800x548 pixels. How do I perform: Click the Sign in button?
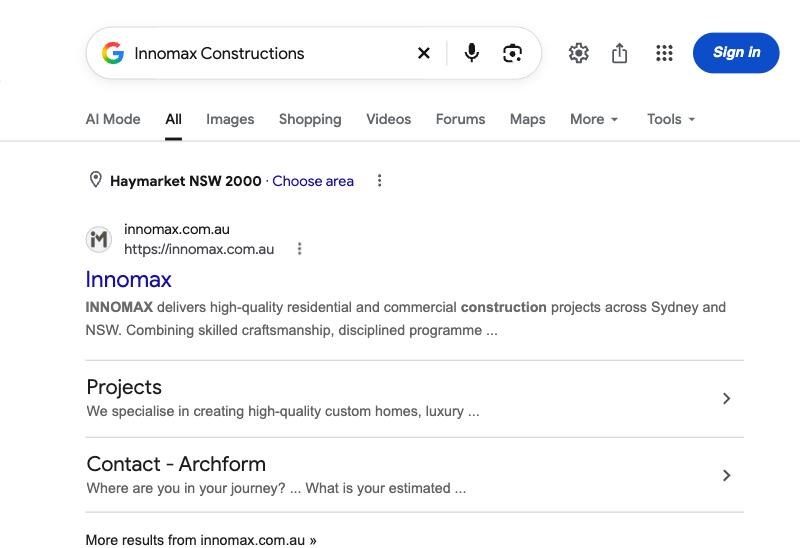click(x=736, y=53)
